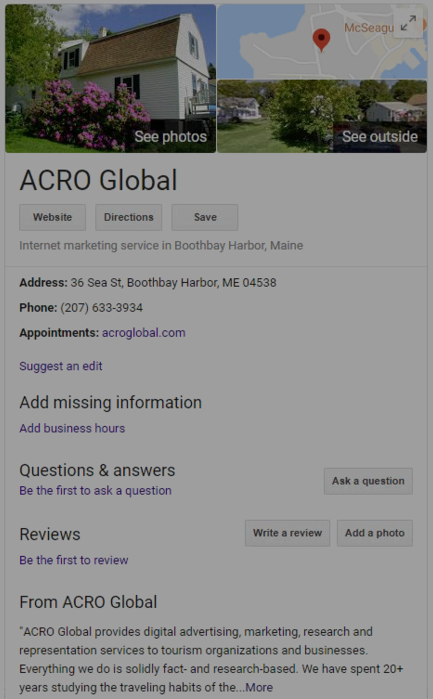Image resolution: width=433 pixels, height=699 pixels.
Task: Click the Write a review button
Action: pyautogui.click(x=287, y=533)
